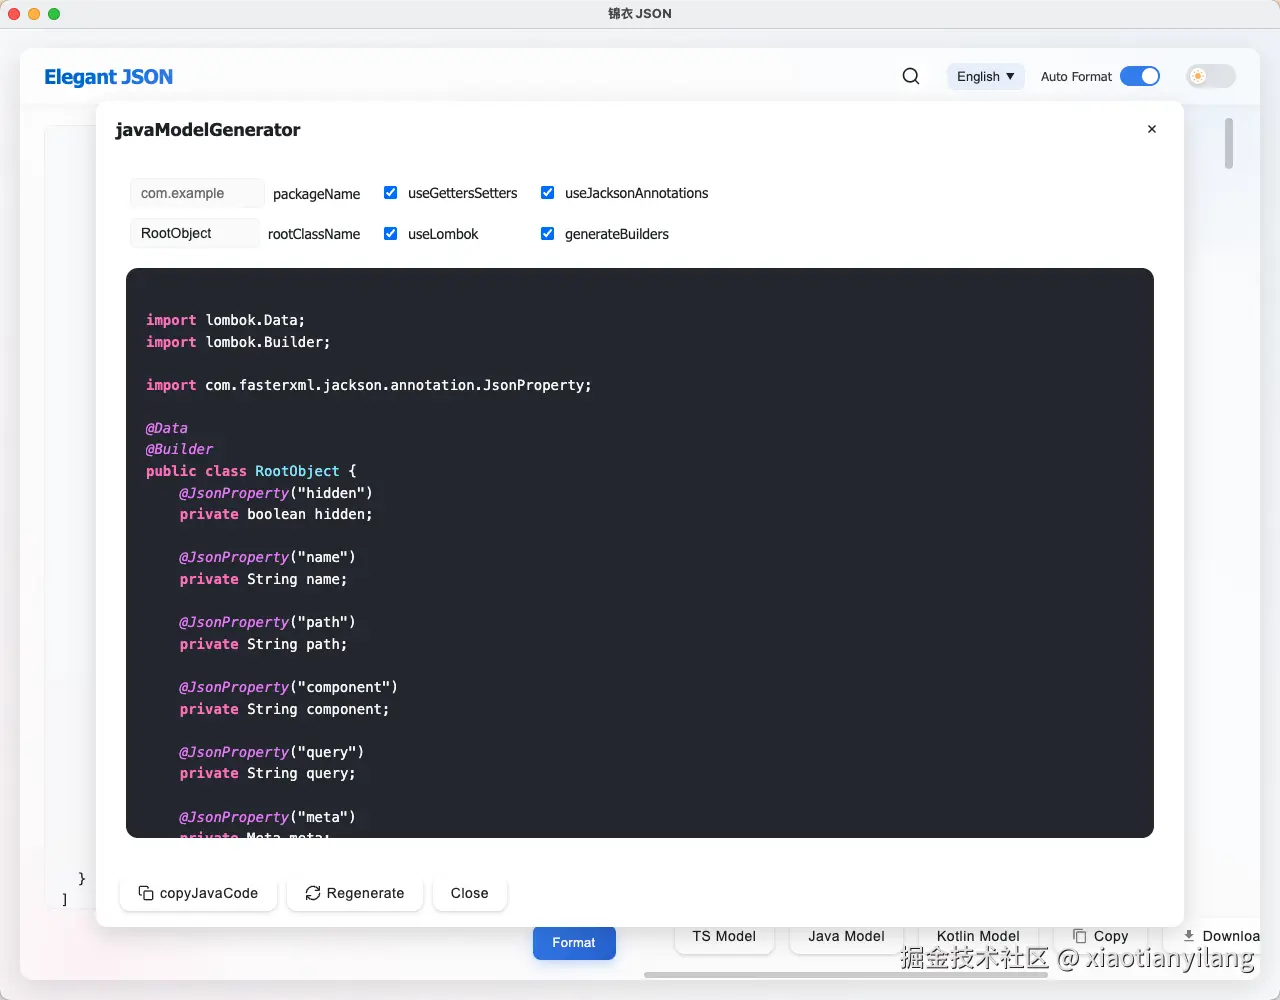Click the @Data annotation in code
This screenshot has height=1000, width=1280.
click(167, 428)
